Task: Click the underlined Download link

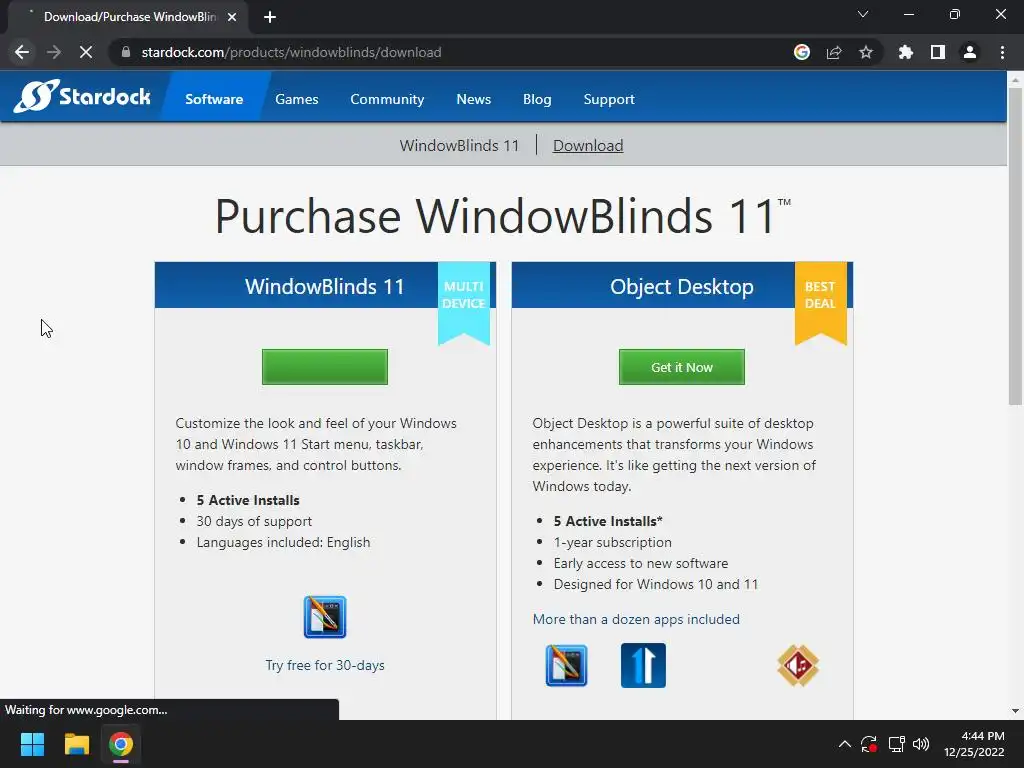Action: click(x=588, y=146)
